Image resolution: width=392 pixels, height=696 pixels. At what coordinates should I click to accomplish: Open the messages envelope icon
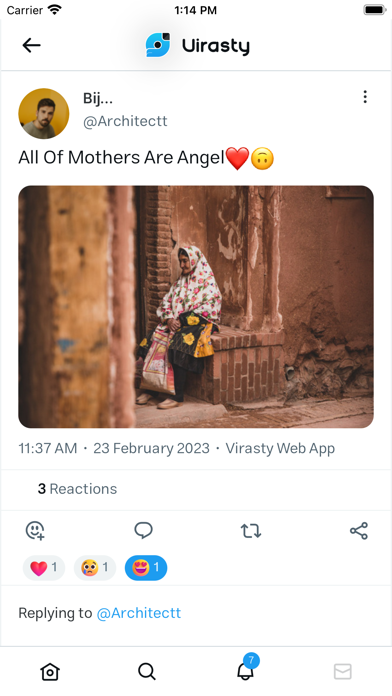(x=343, y=672)
